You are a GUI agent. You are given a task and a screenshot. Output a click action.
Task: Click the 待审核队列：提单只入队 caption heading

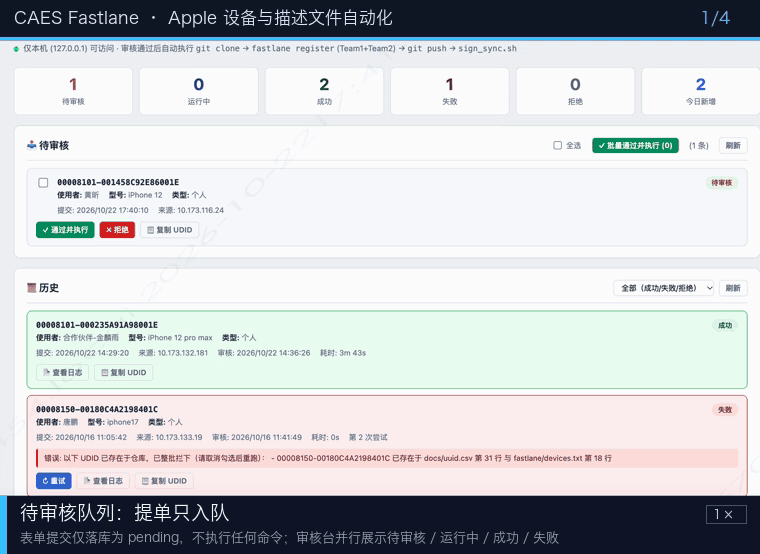pos(125,513)
